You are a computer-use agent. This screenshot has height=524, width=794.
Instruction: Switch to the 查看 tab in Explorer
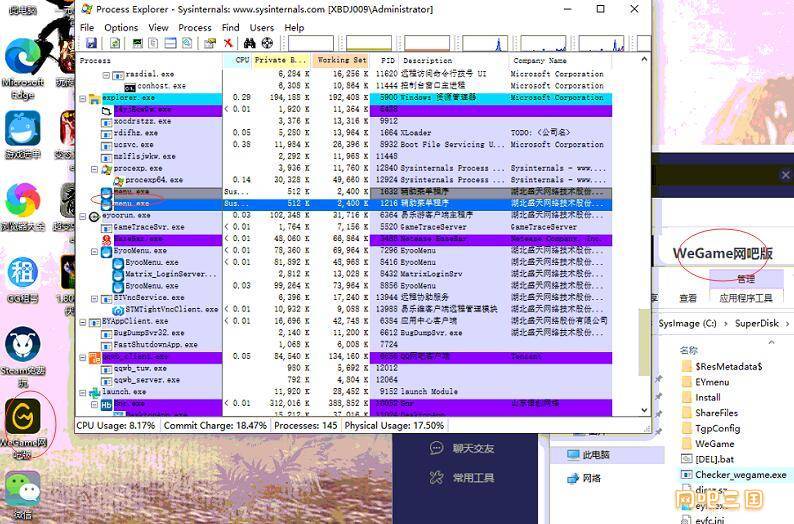pos(688,298)
